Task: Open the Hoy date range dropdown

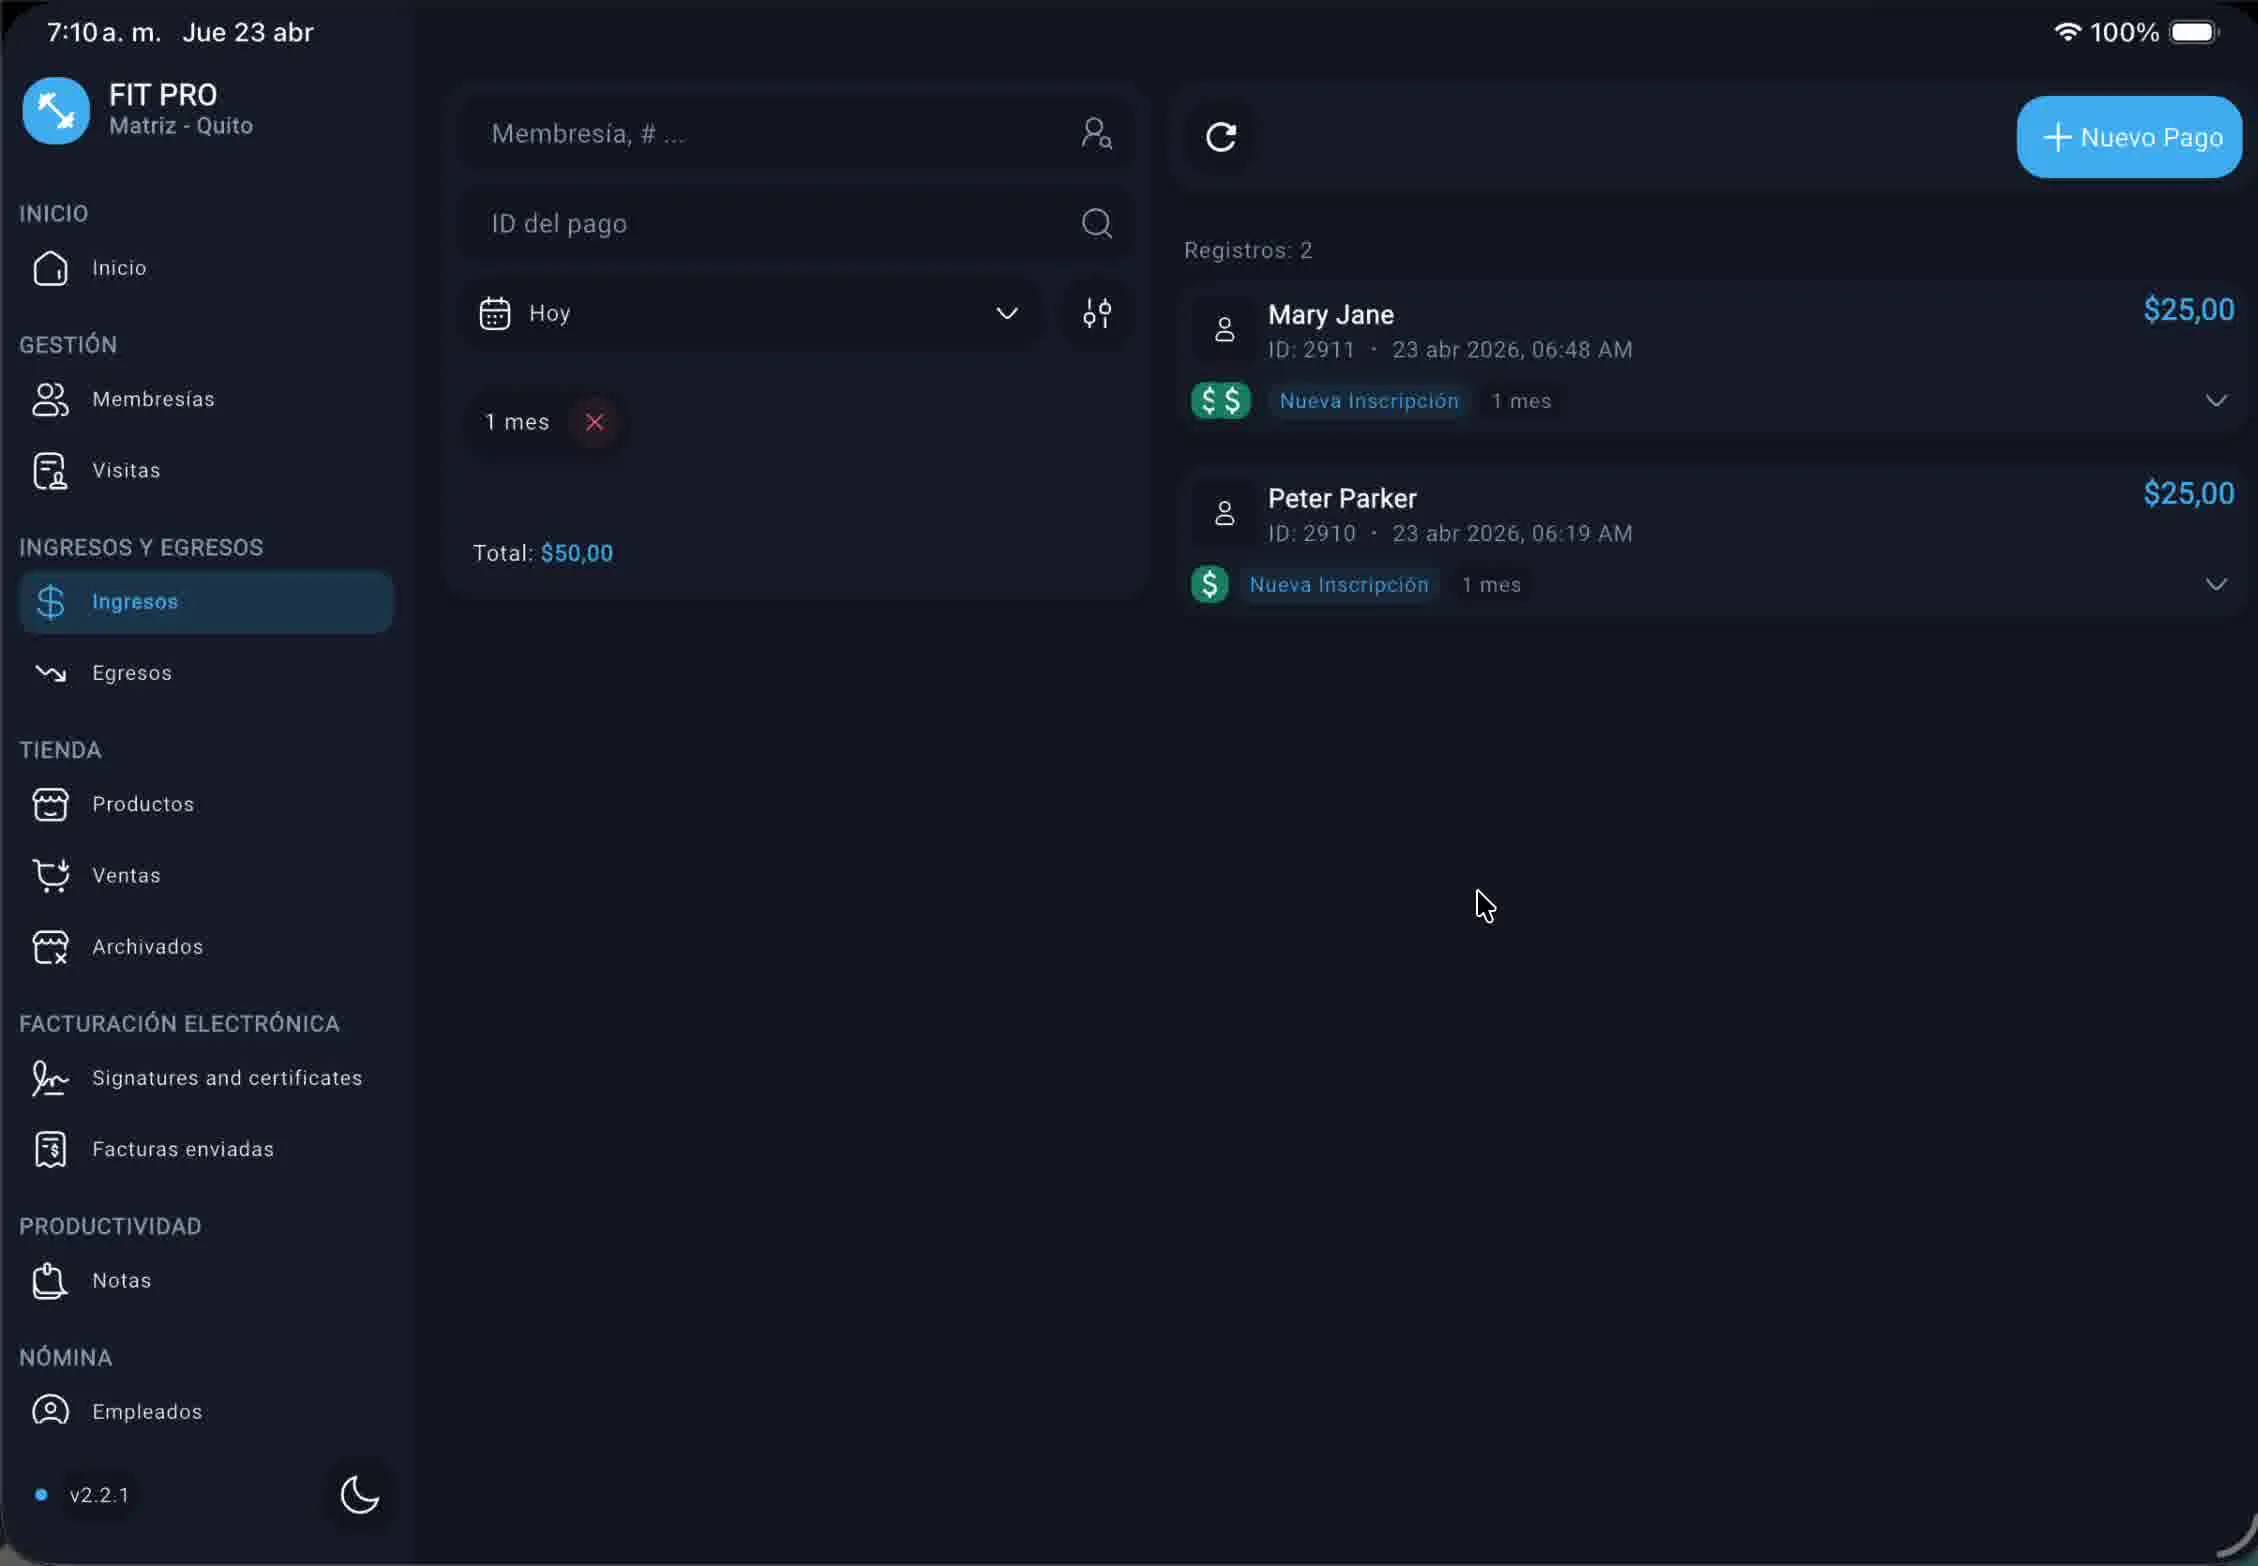Action: 750,314
